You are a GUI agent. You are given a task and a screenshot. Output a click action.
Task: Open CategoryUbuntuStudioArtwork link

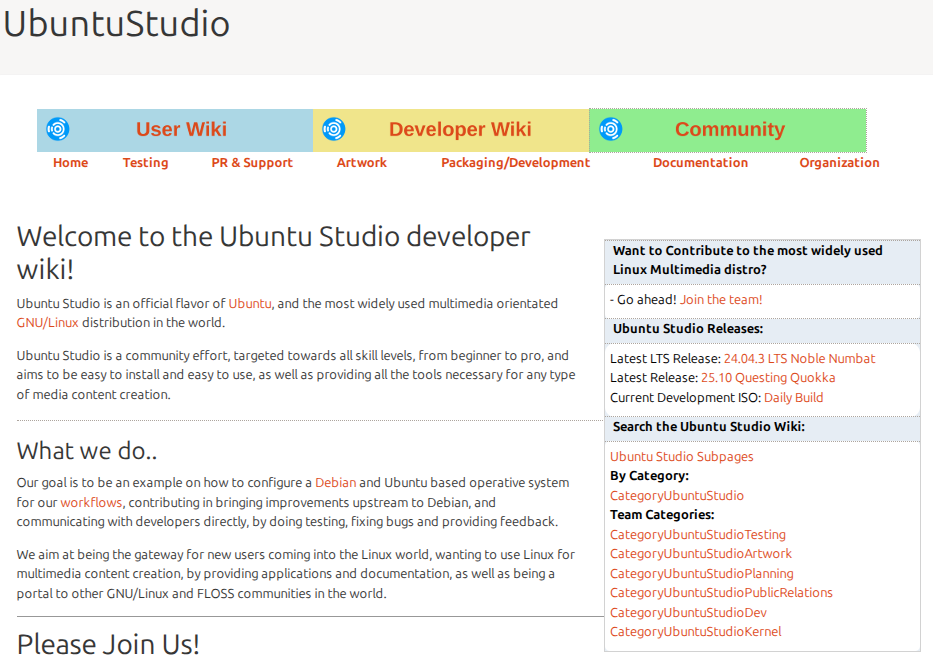point(700,554)
